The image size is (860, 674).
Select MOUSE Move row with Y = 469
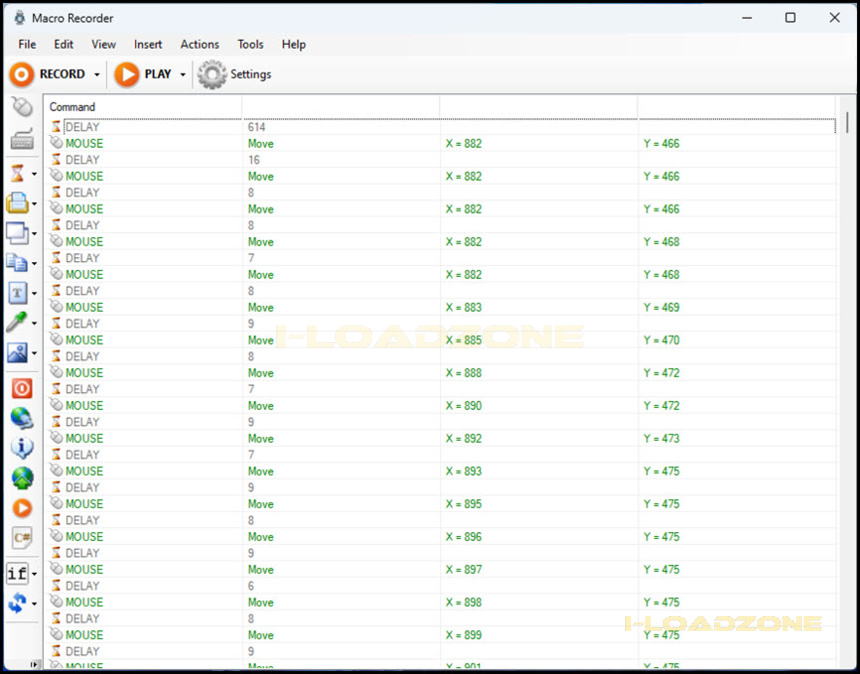[440, 308]
